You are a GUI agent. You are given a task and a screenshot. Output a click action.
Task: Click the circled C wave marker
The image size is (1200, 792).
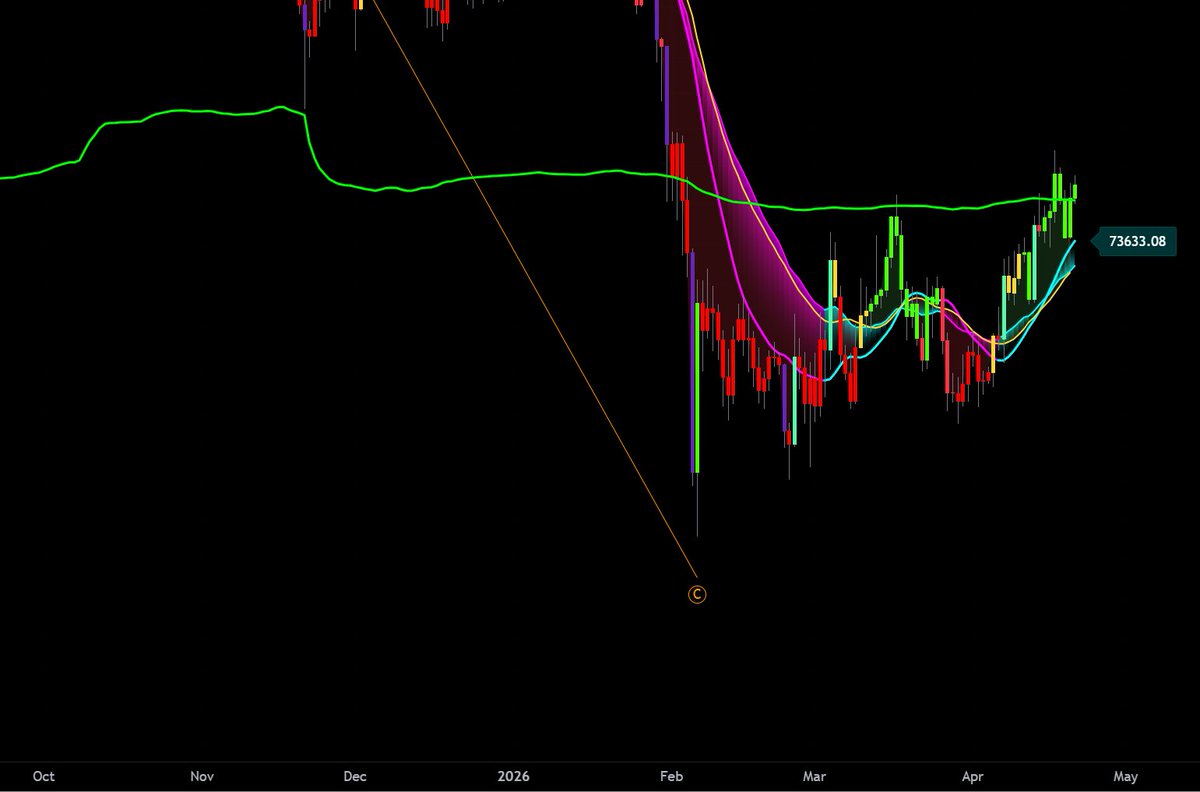click(x=697, y=594)
